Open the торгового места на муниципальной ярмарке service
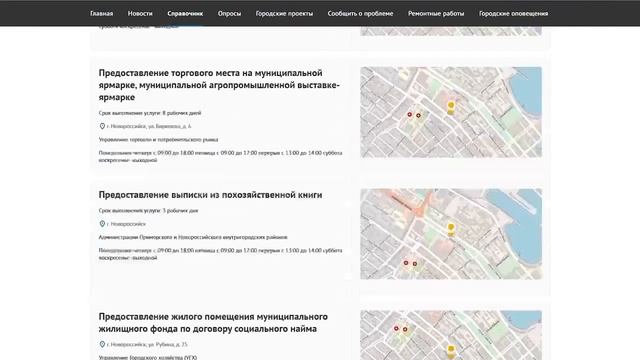The height and width of the screenshot is (360, 640). (x=219, y=85)
